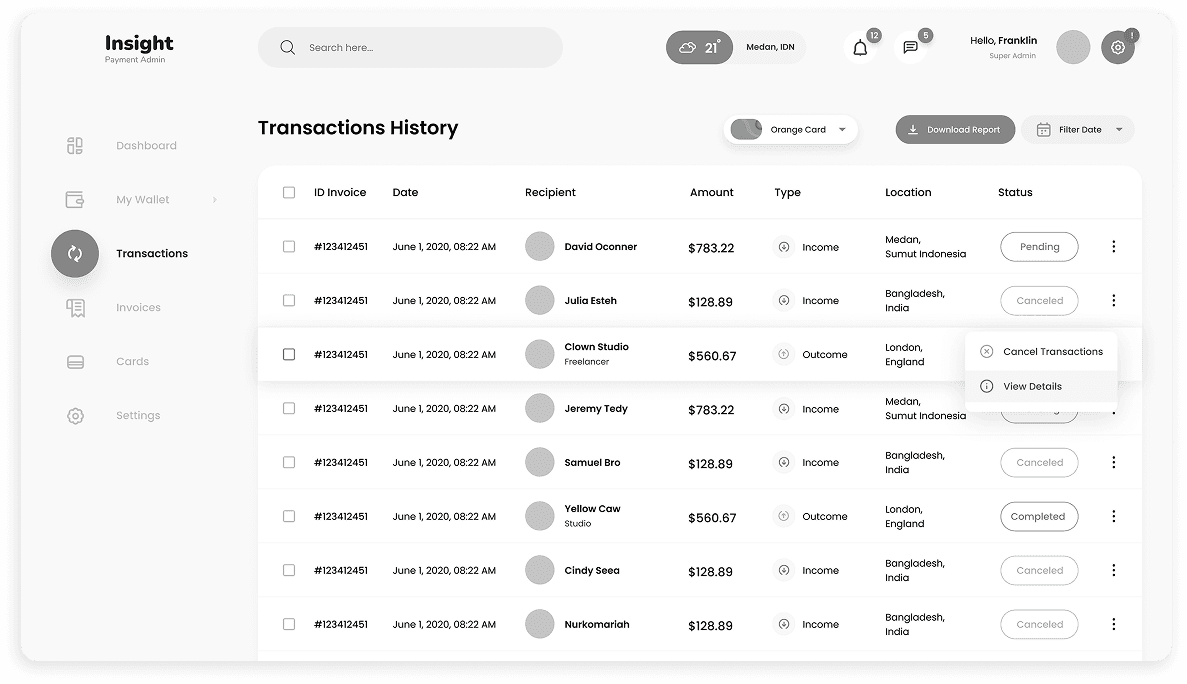The image size is (1187, 684).
Task: Select the My Wallet icon in sidebar
Action: [x=75, y=199]
